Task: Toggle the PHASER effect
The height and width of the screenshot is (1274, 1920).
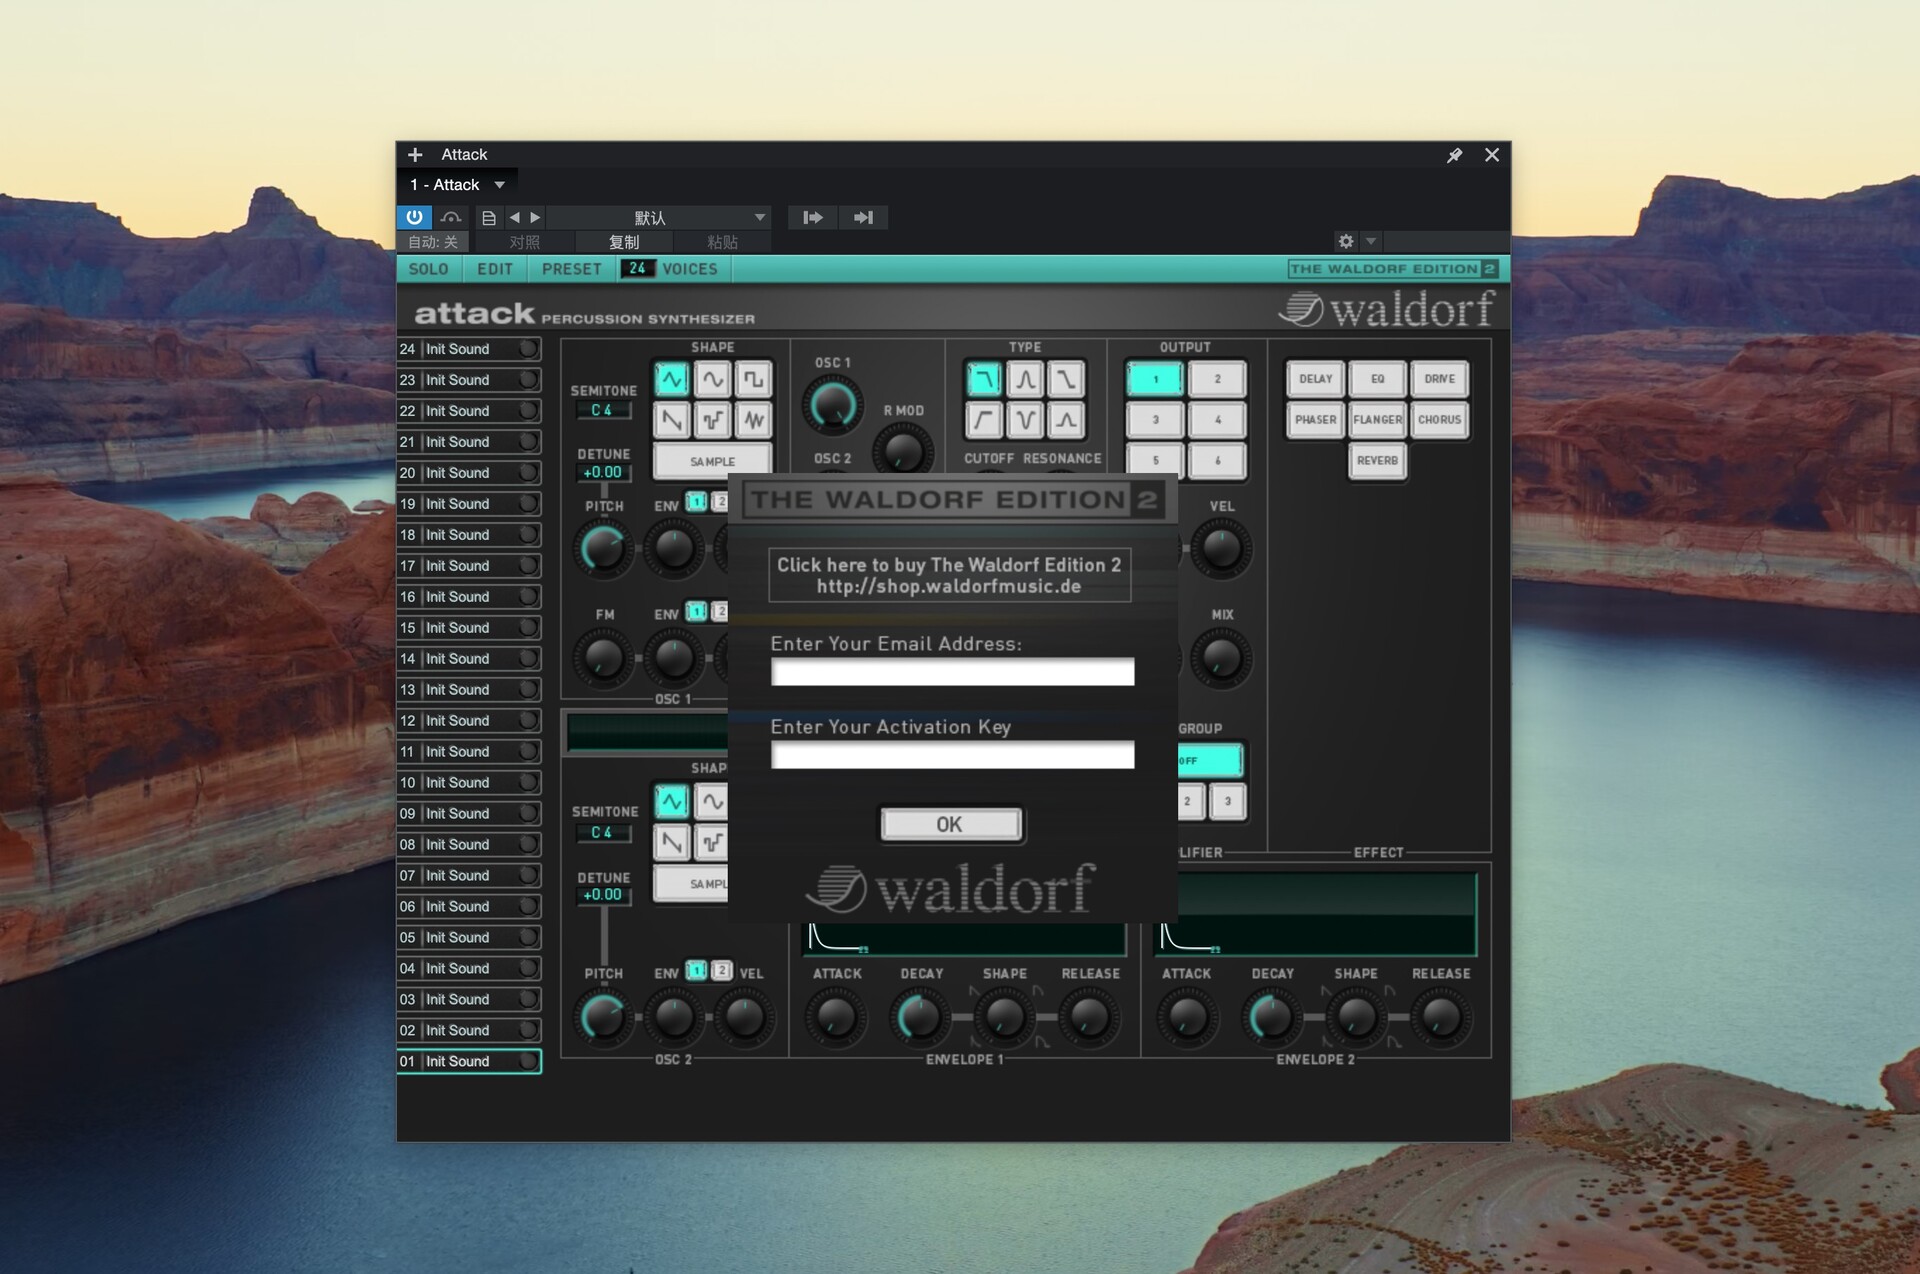Action: 1315,420
